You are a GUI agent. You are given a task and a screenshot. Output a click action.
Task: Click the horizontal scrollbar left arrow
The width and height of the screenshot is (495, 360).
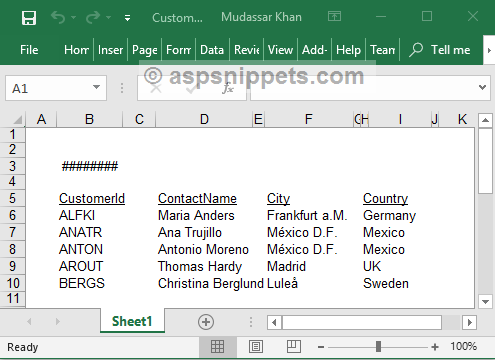274,322
